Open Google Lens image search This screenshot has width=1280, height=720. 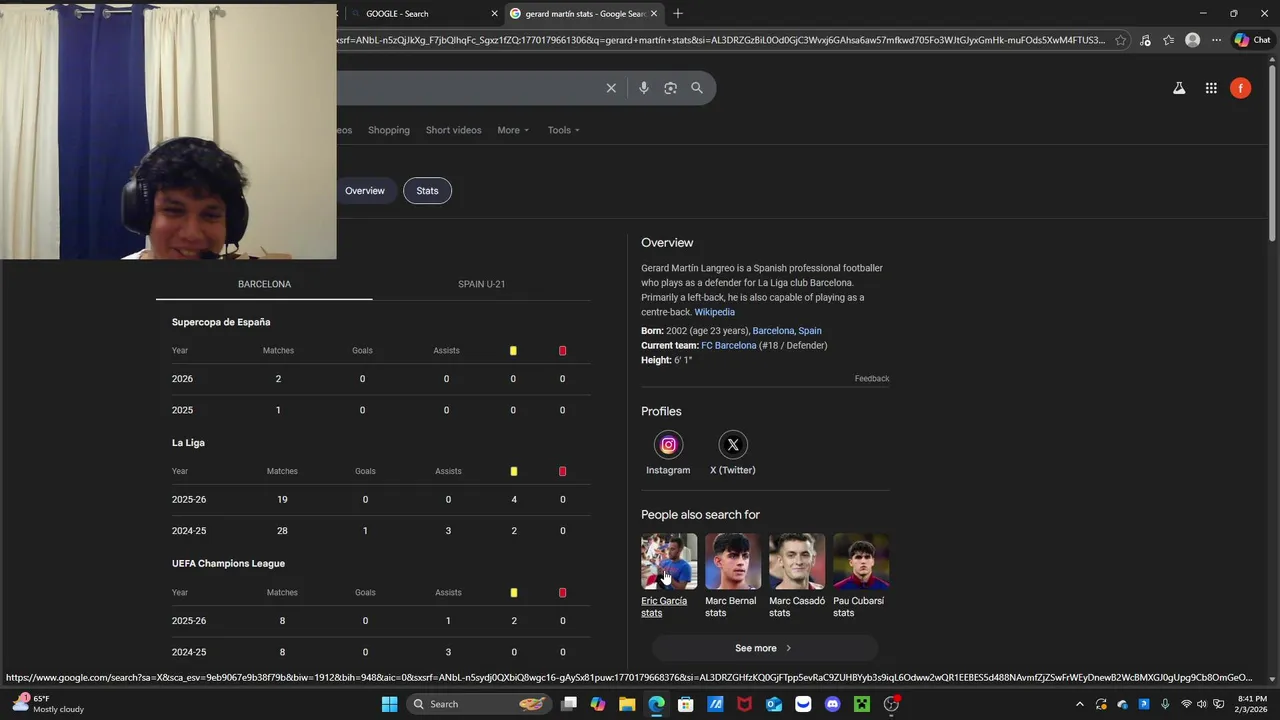(670, 88)
